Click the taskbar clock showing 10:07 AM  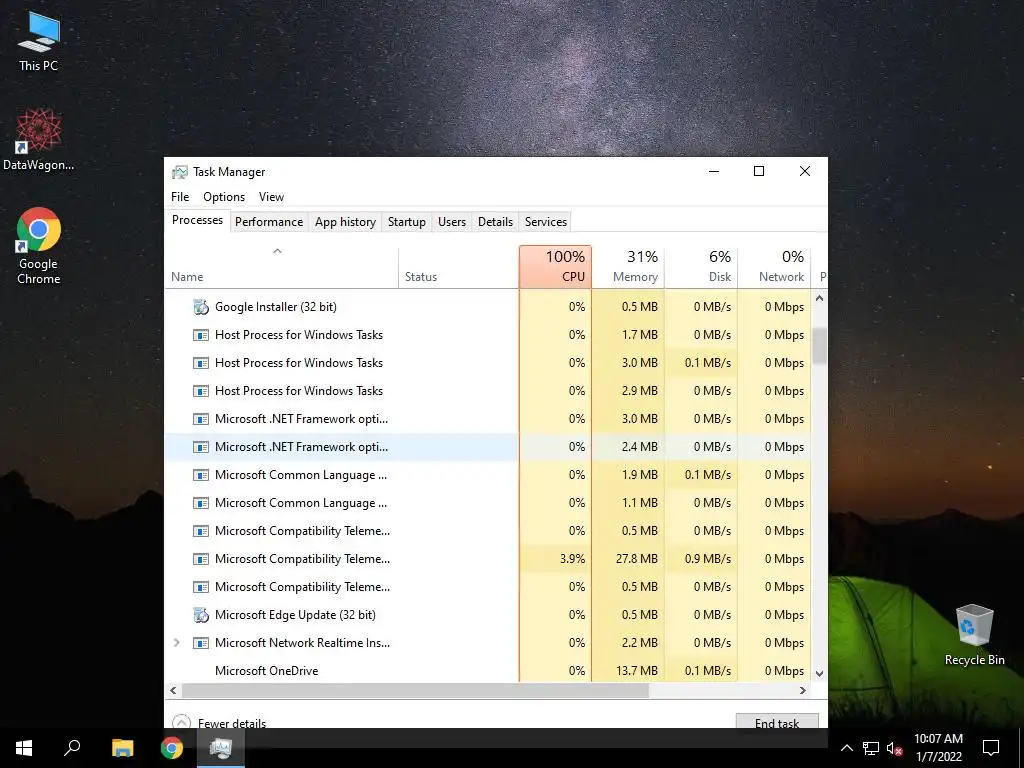938,748
